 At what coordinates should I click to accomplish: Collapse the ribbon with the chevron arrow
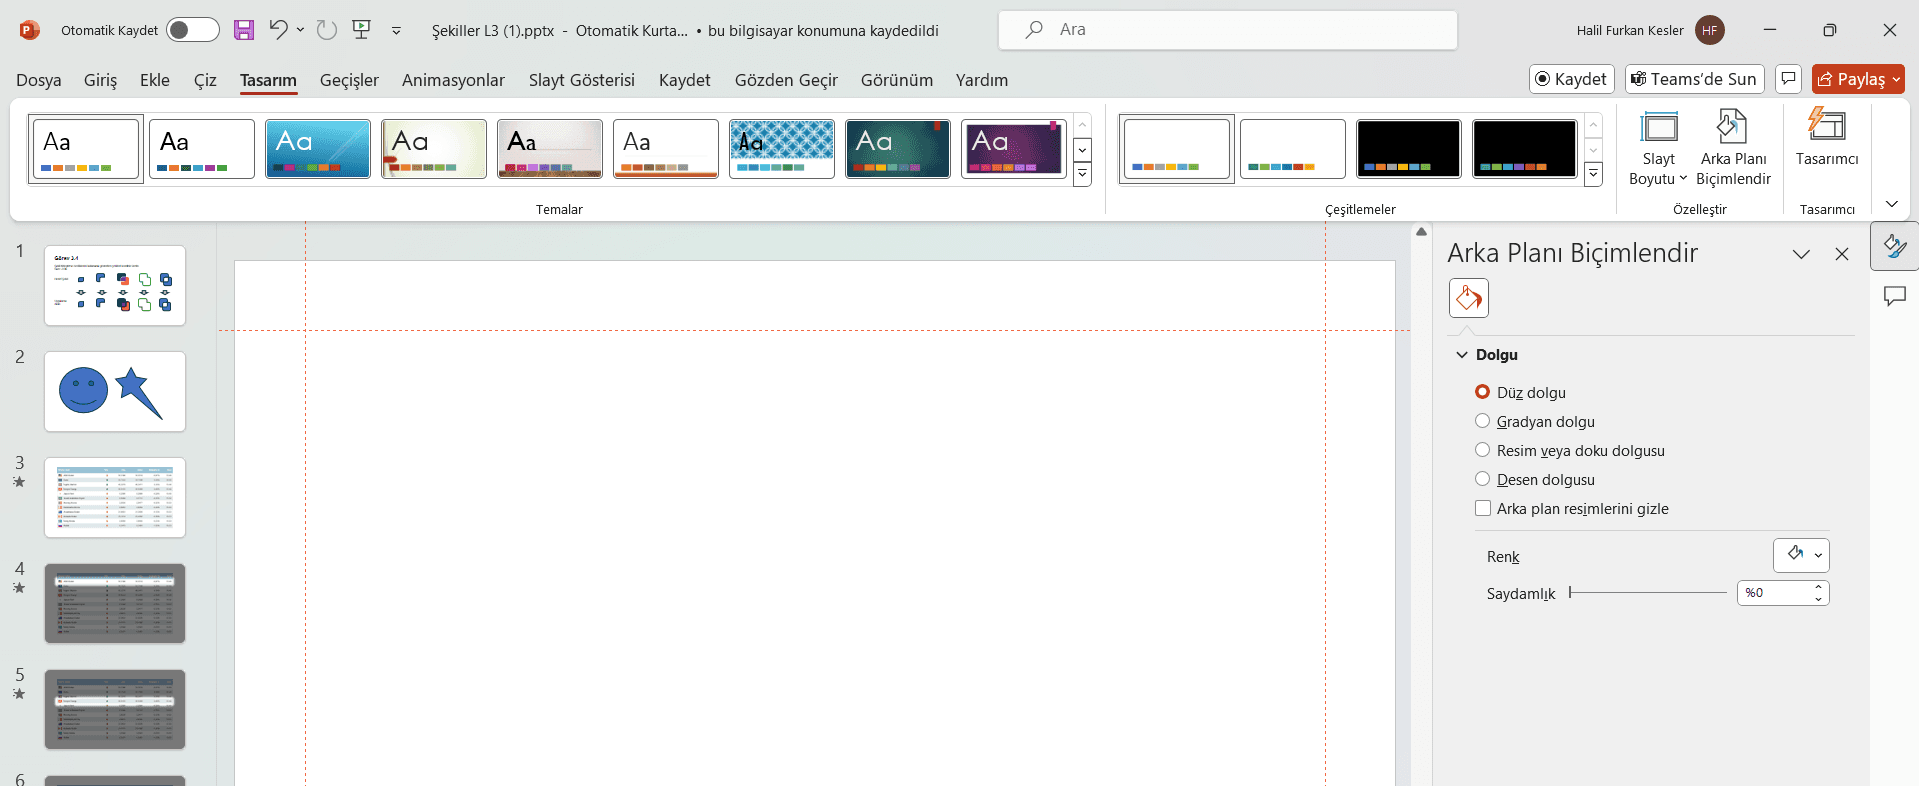pos(1892,204)
